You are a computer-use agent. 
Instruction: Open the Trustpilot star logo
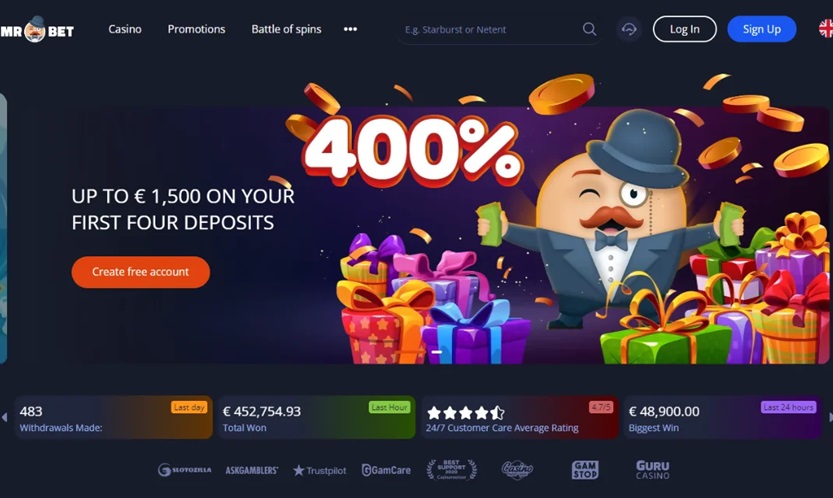(x=319, y=470)
